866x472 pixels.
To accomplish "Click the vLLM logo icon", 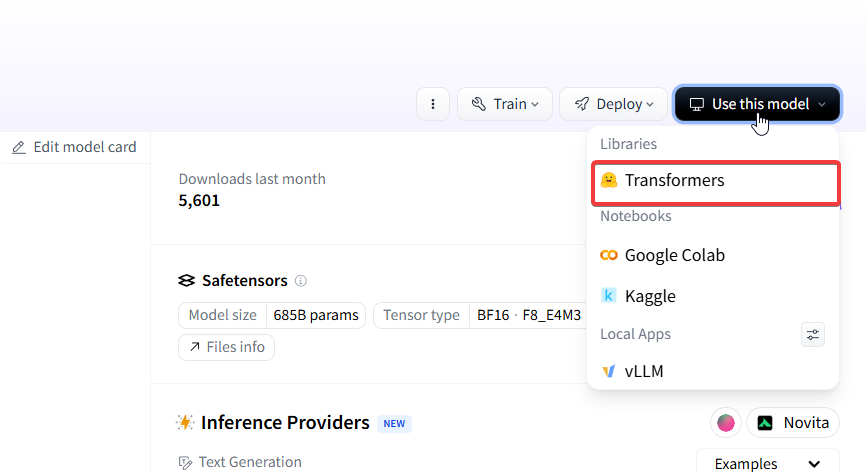I will click(x=608, y=371).
